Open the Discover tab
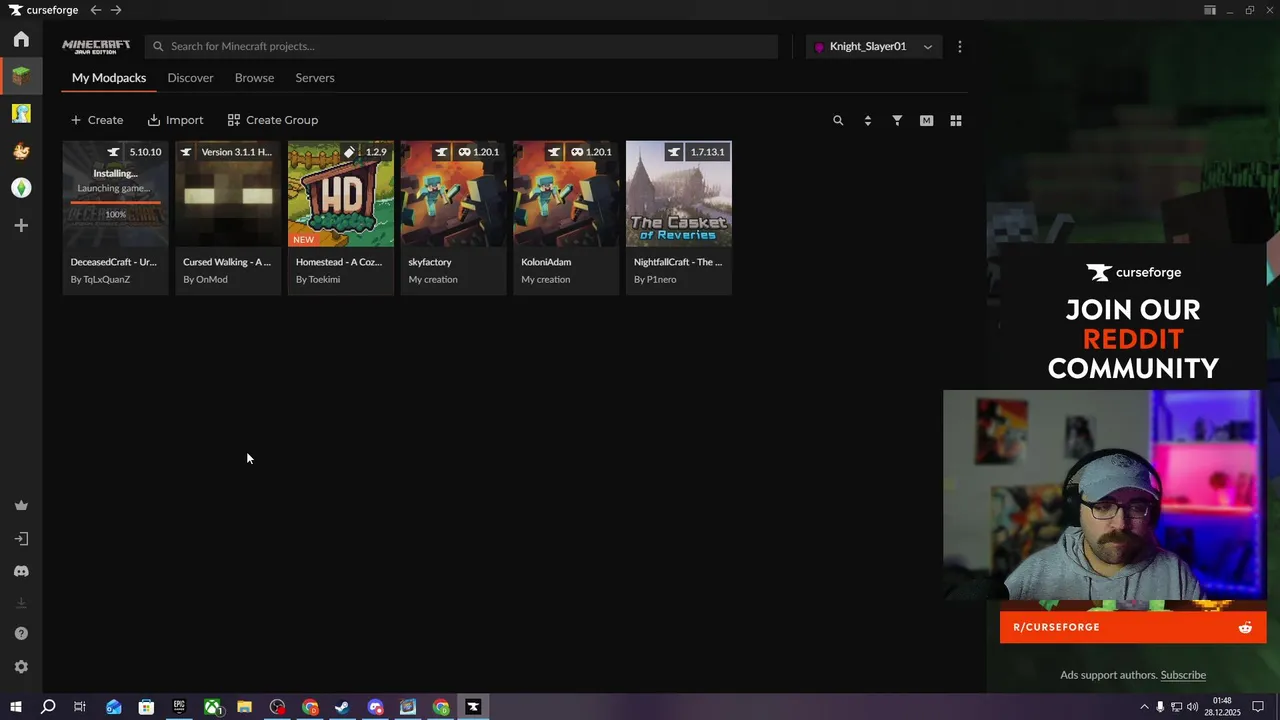Image resolution: width=1280 pixels, height=720 pixels. [190, 78]
